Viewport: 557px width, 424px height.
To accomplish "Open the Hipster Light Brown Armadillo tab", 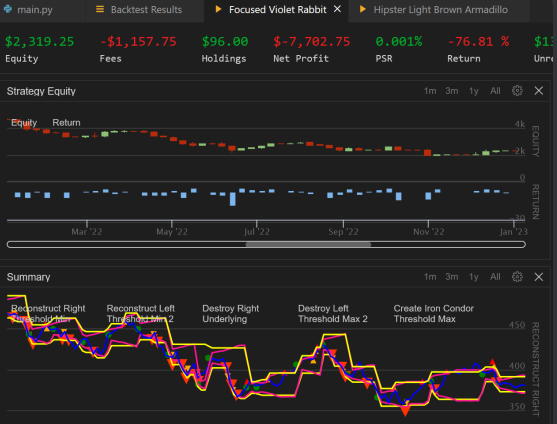I will coord(440,10).
